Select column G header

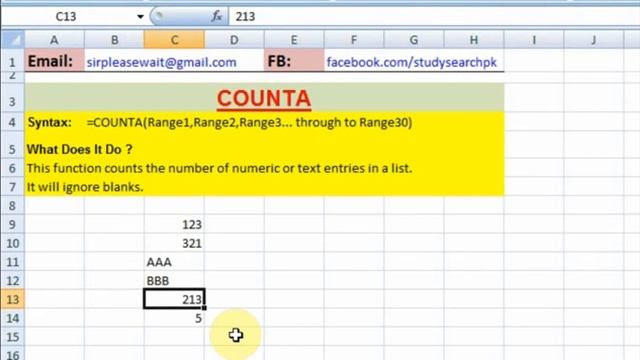[414, 40]
